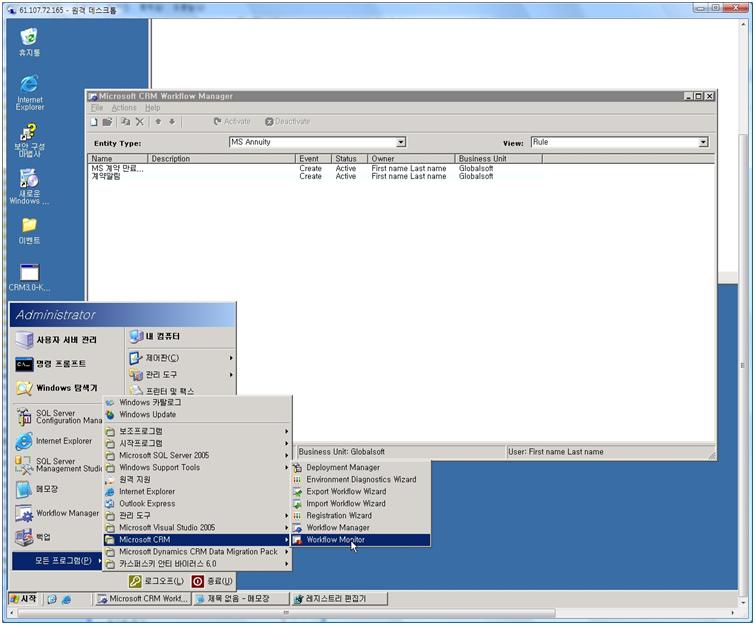Image resolution: width=755 pixels, height=625 pixels.
Task: Launch Registration Wizard from CRM submenu
Action: pos(360,516)
